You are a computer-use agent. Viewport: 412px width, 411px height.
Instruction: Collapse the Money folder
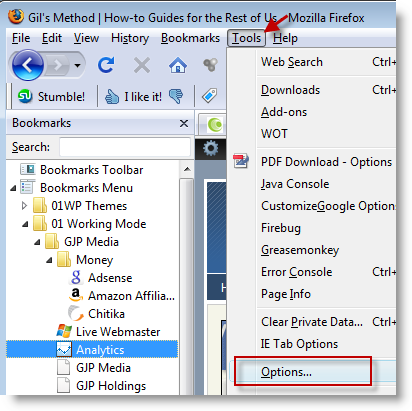[x=49, y=260]
